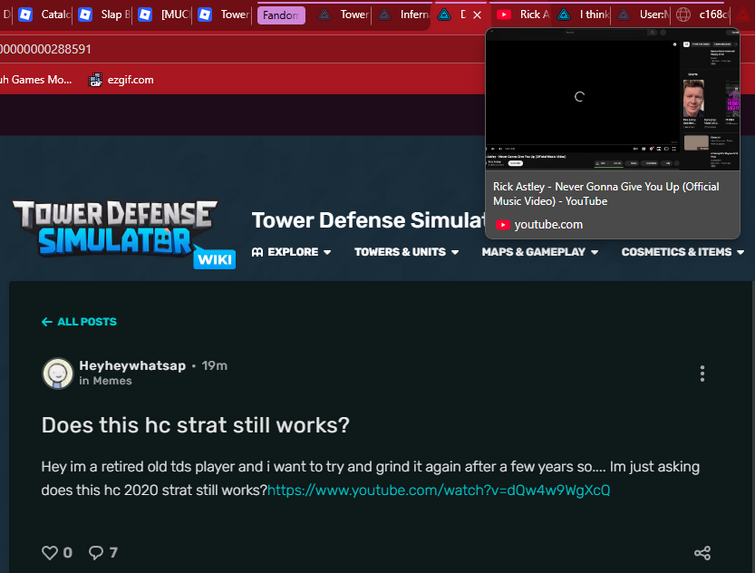Open the comments bubble icon
Image resolution: width=755 pixels, height=573 pixels.
[x=96, y=553]
